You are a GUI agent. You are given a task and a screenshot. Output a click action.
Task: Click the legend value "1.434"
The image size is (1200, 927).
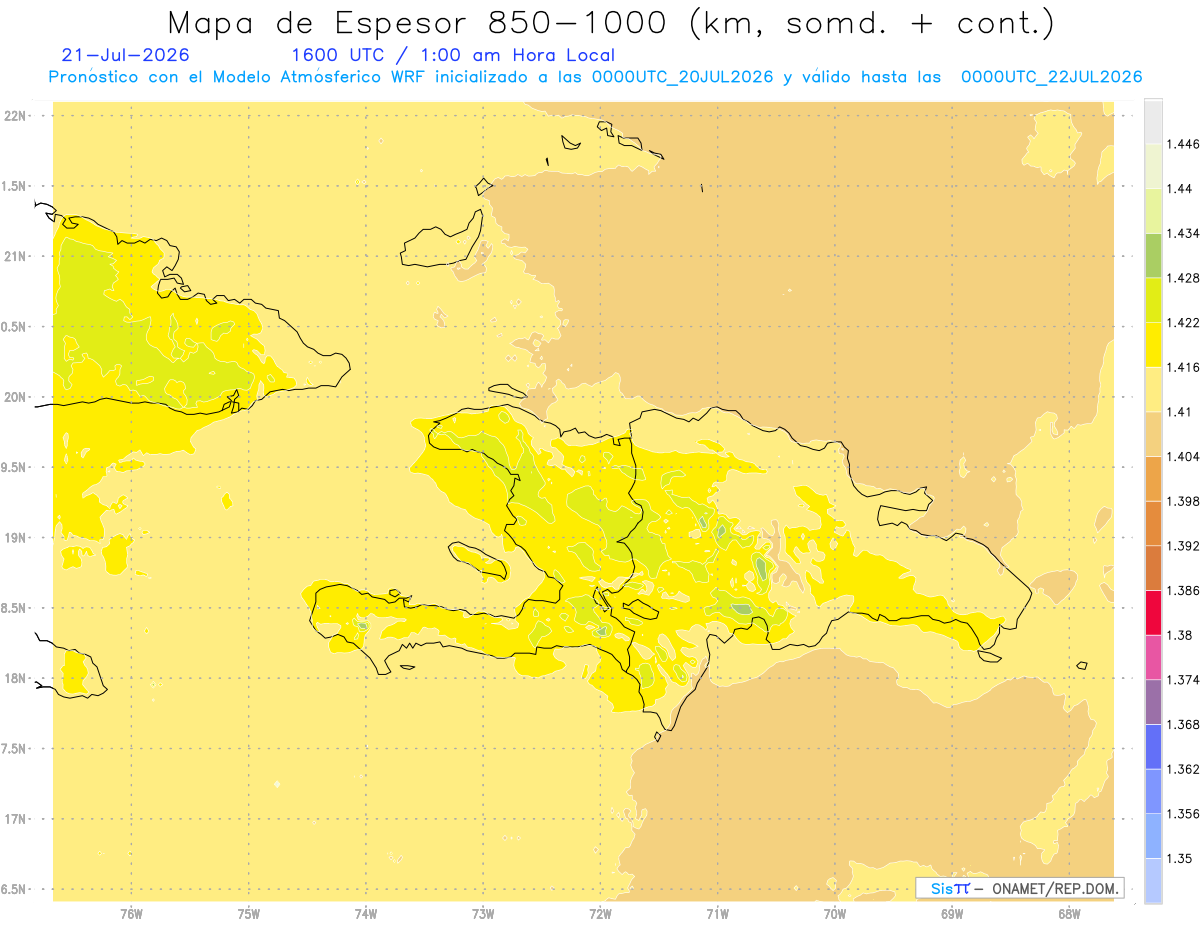pos(1183,233)
